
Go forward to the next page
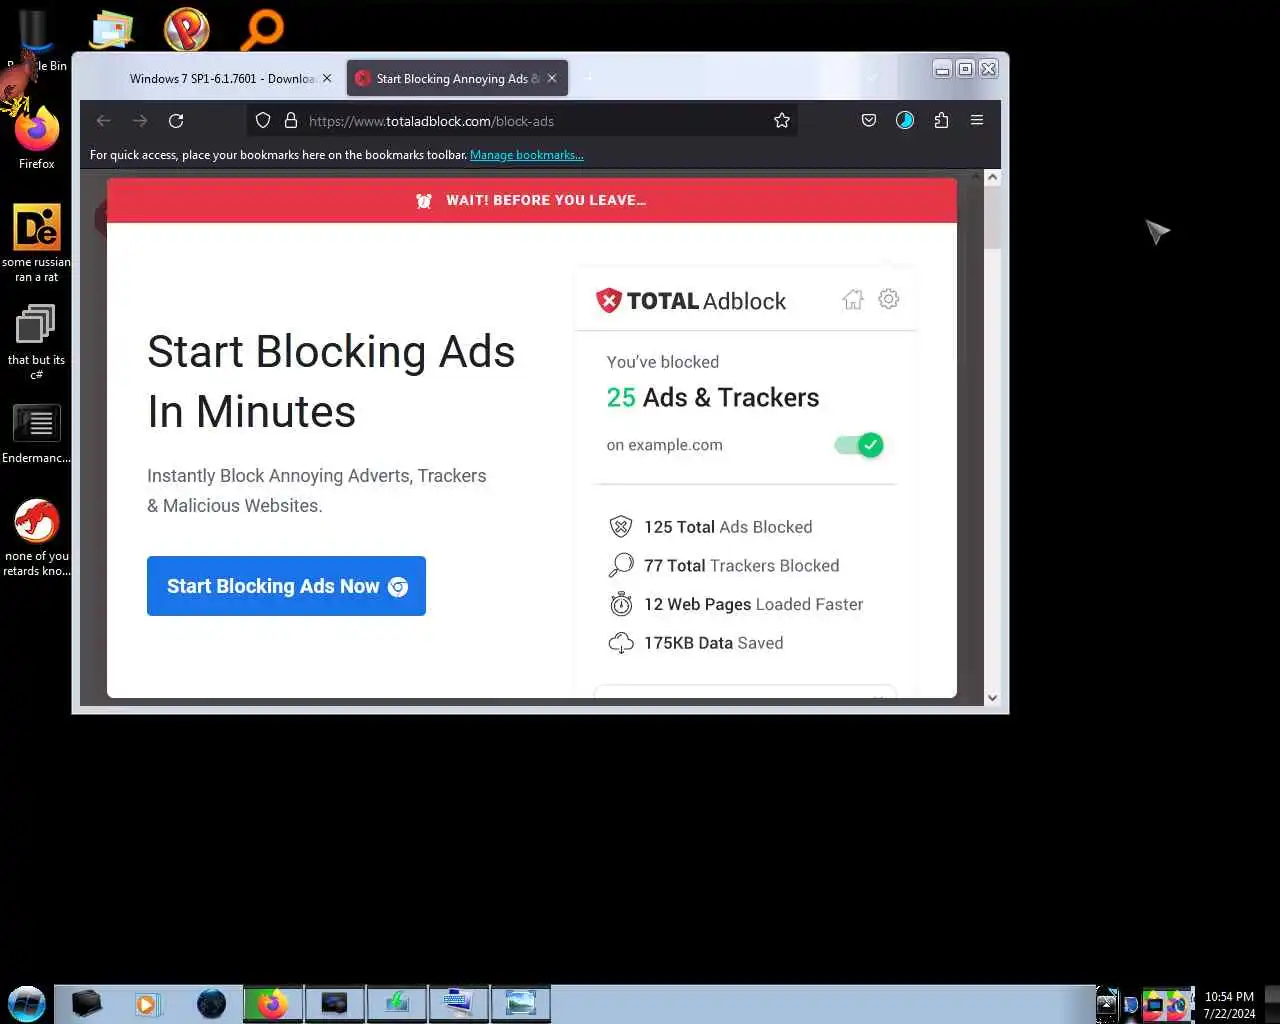click(x=140, y=121)
